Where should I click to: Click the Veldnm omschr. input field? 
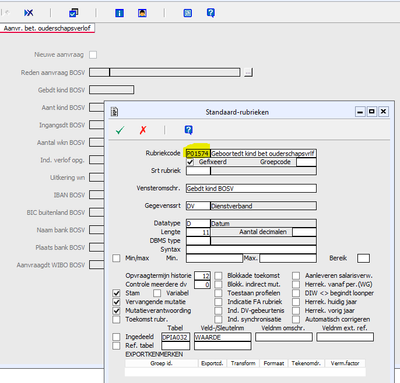284,337
